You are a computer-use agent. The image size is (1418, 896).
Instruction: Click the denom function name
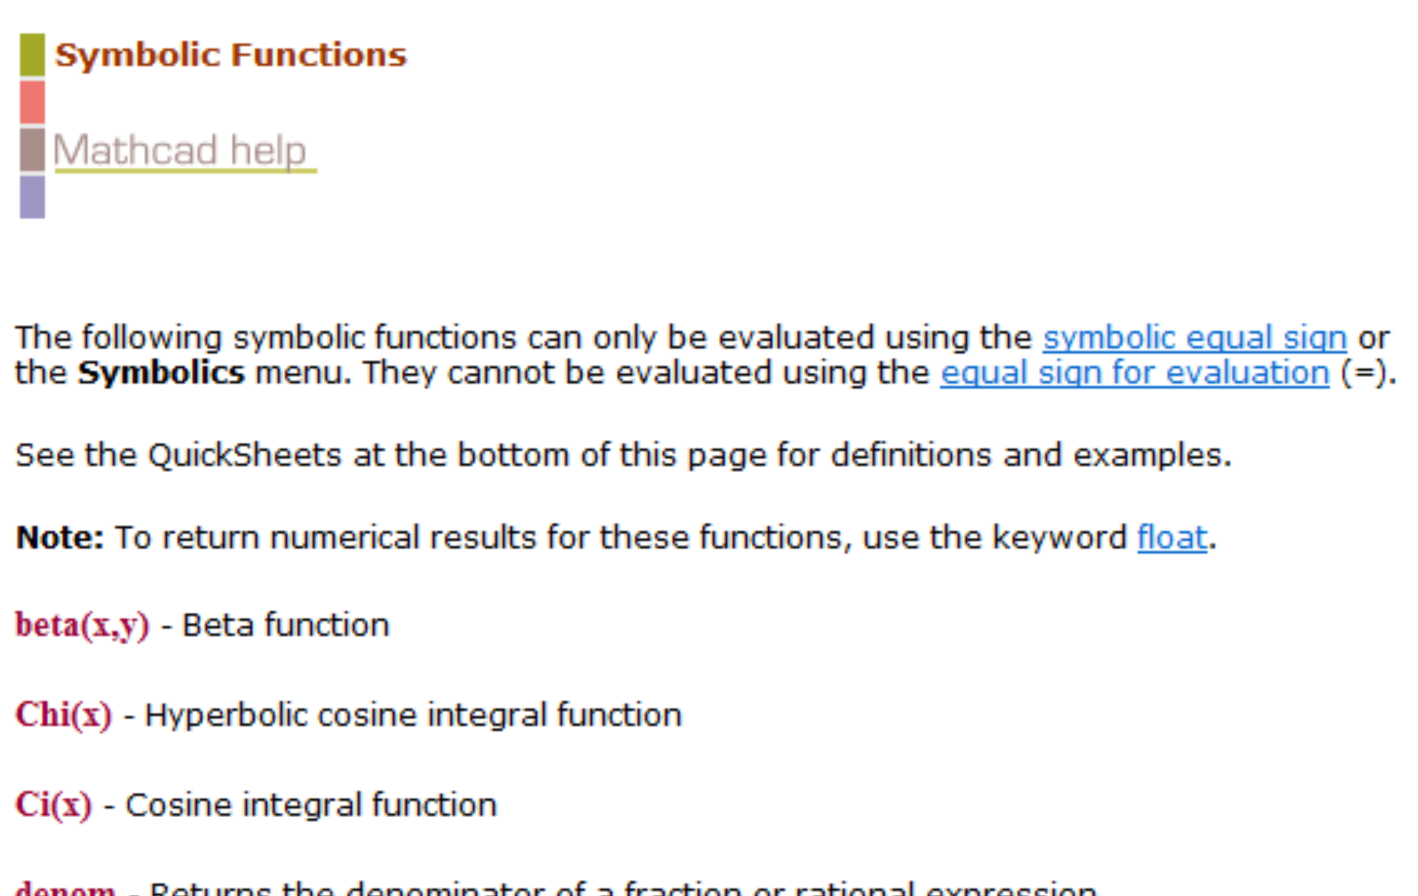65,889
